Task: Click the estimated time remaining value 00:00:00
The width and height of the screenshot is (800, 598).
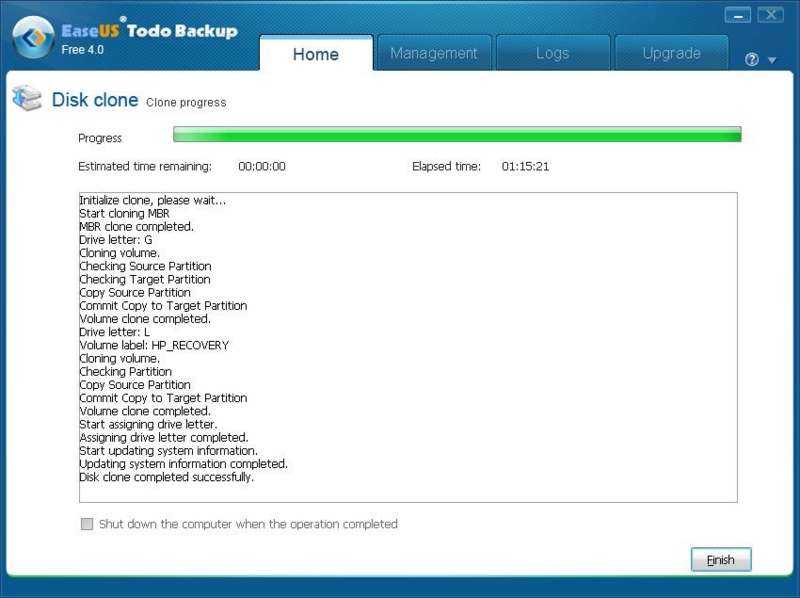Action: [262, 166]
